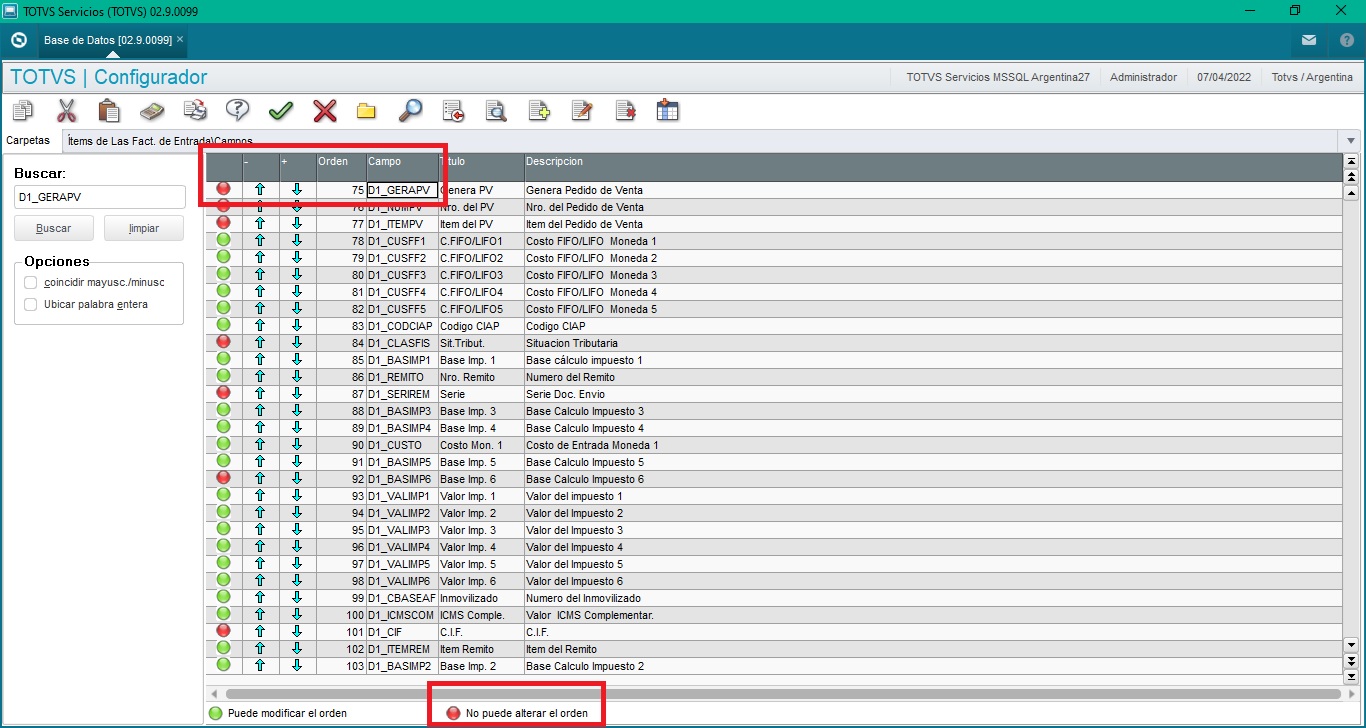Viewport: 1366px width, 728px height.
Task: Select the D1_ITEMREM field cell
Action: coord(402,649)
